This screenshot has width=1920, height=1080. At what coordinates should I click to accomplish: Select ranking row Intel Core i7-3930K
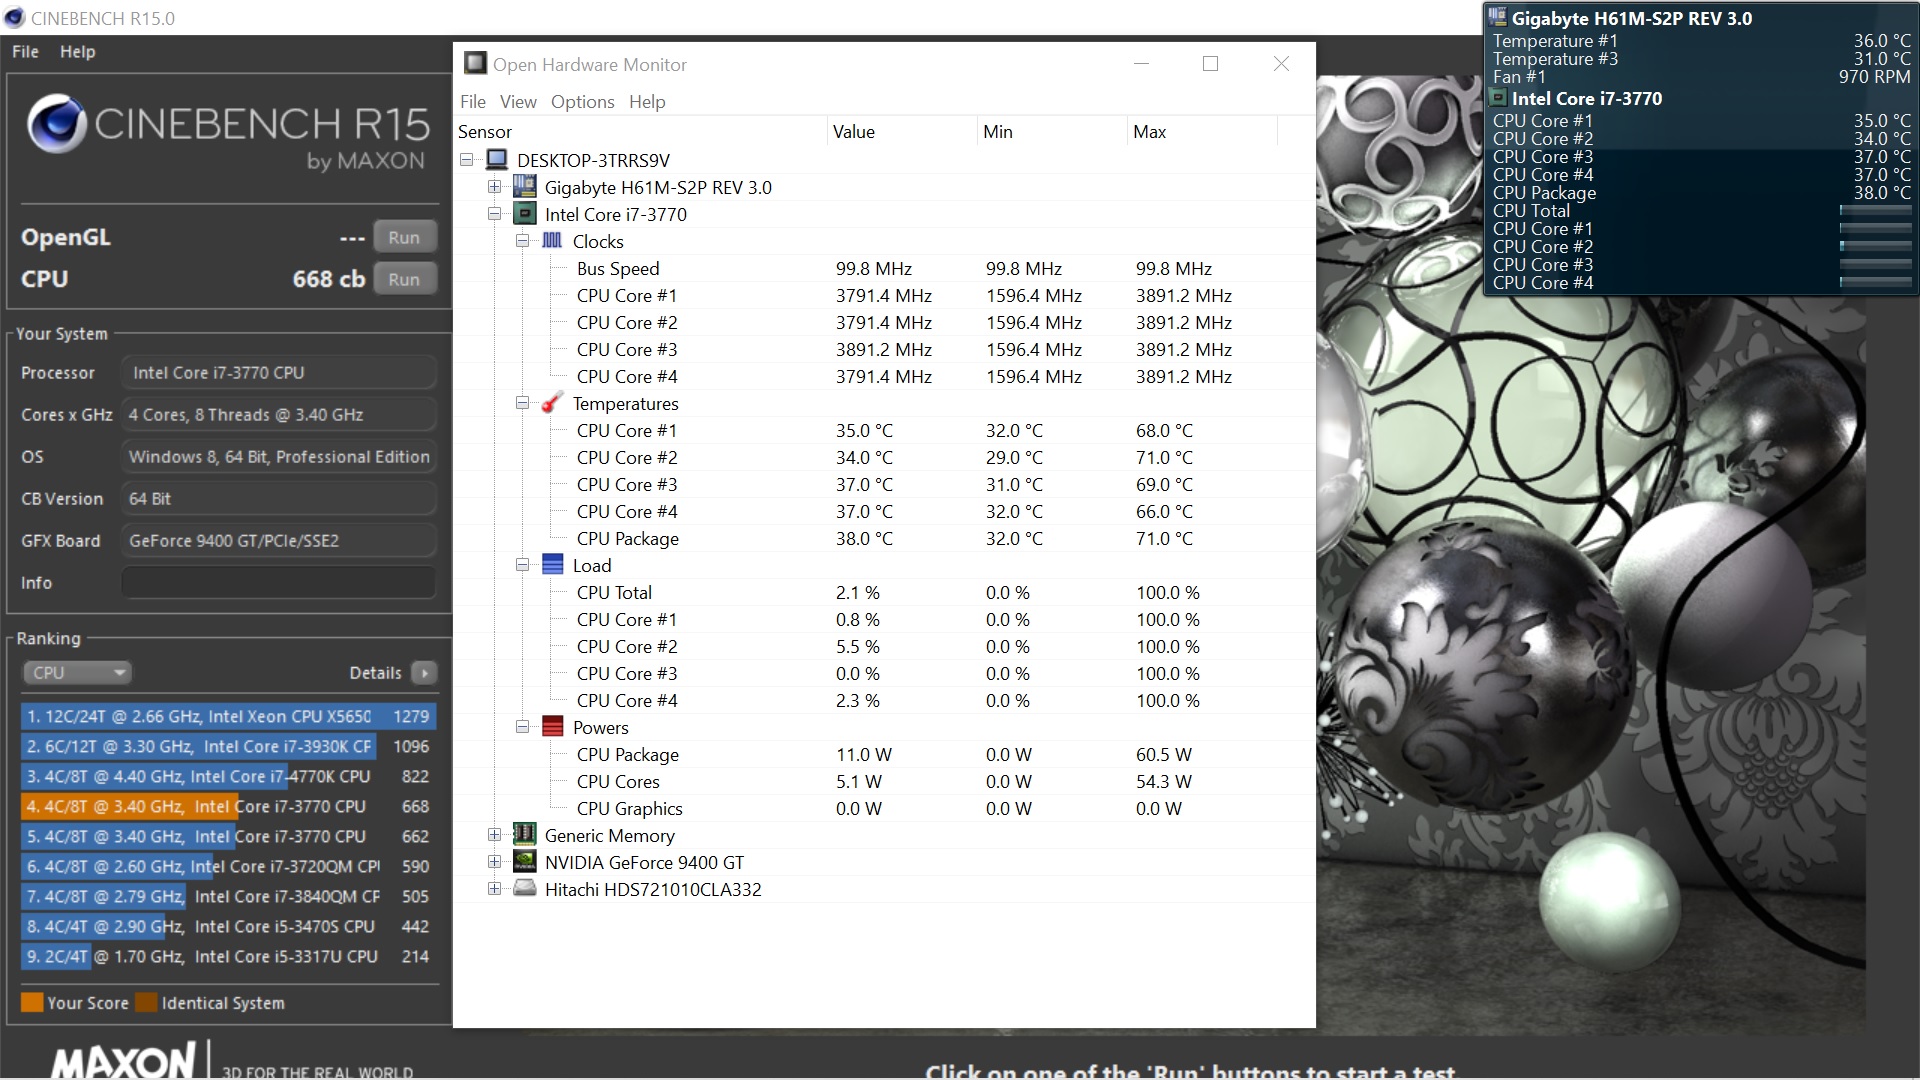[228, 747]
